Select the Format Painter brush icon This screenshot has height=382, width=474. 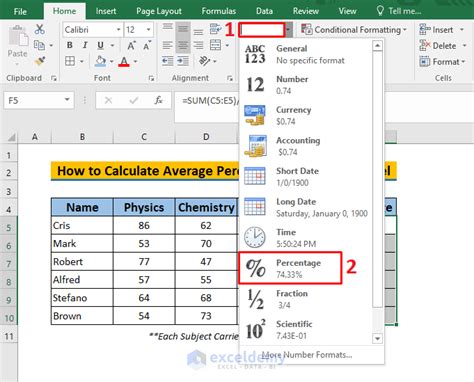click(40, 61)
